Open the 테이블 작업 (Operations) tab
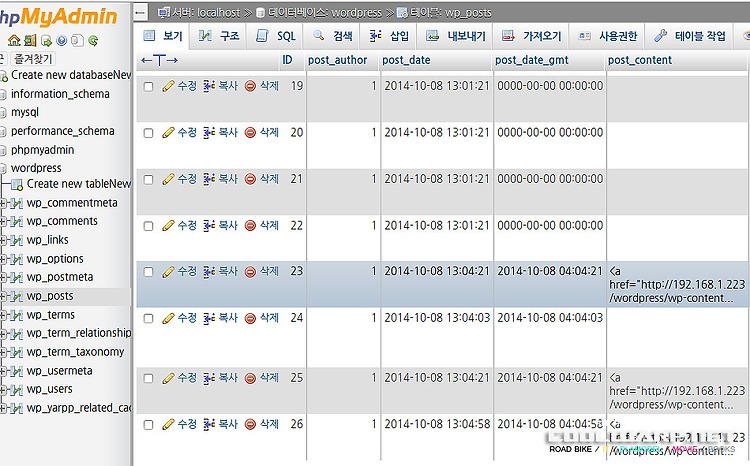The image size is (750, 466). (689, 36)
